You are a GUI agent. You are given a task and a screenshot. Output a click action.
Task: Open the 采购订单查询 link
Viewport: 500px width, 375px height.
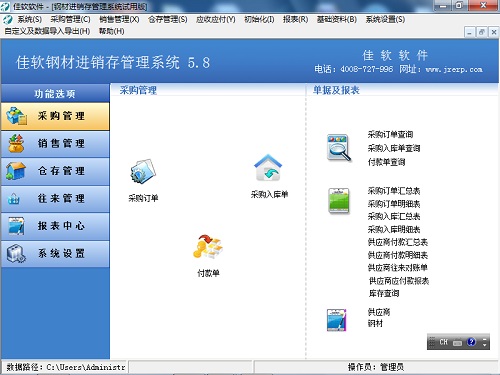tap(390, 134)
